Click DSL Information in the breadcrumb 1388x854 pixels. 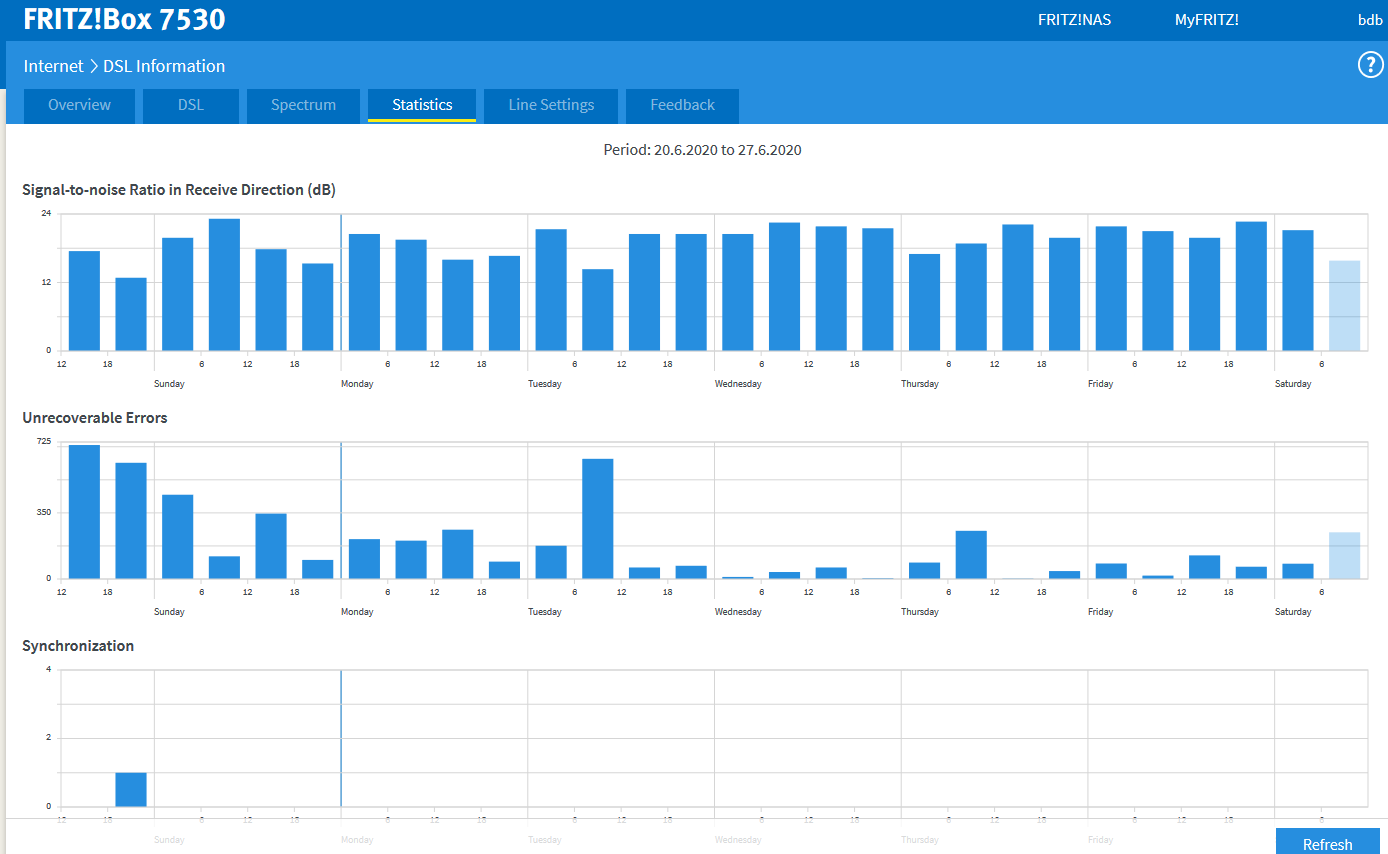pyautogui.click(x=164, y=66)
